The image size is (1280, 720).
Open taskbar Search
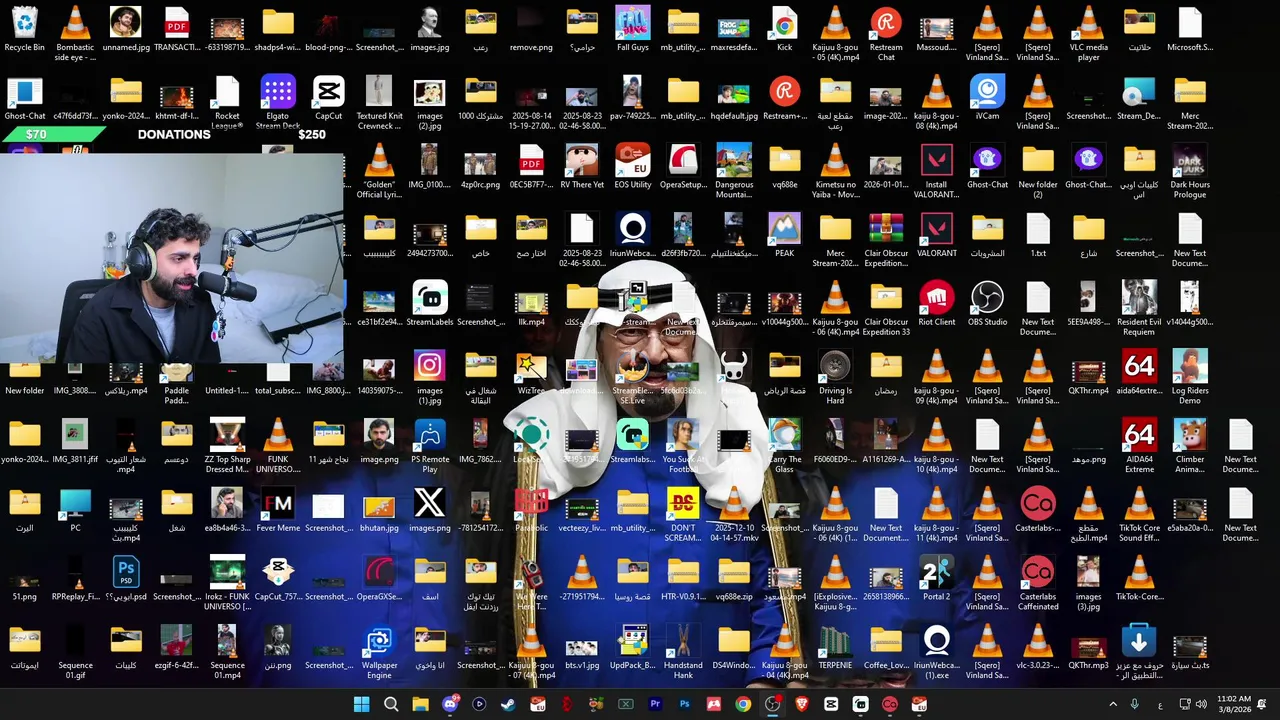coord(391,704)
